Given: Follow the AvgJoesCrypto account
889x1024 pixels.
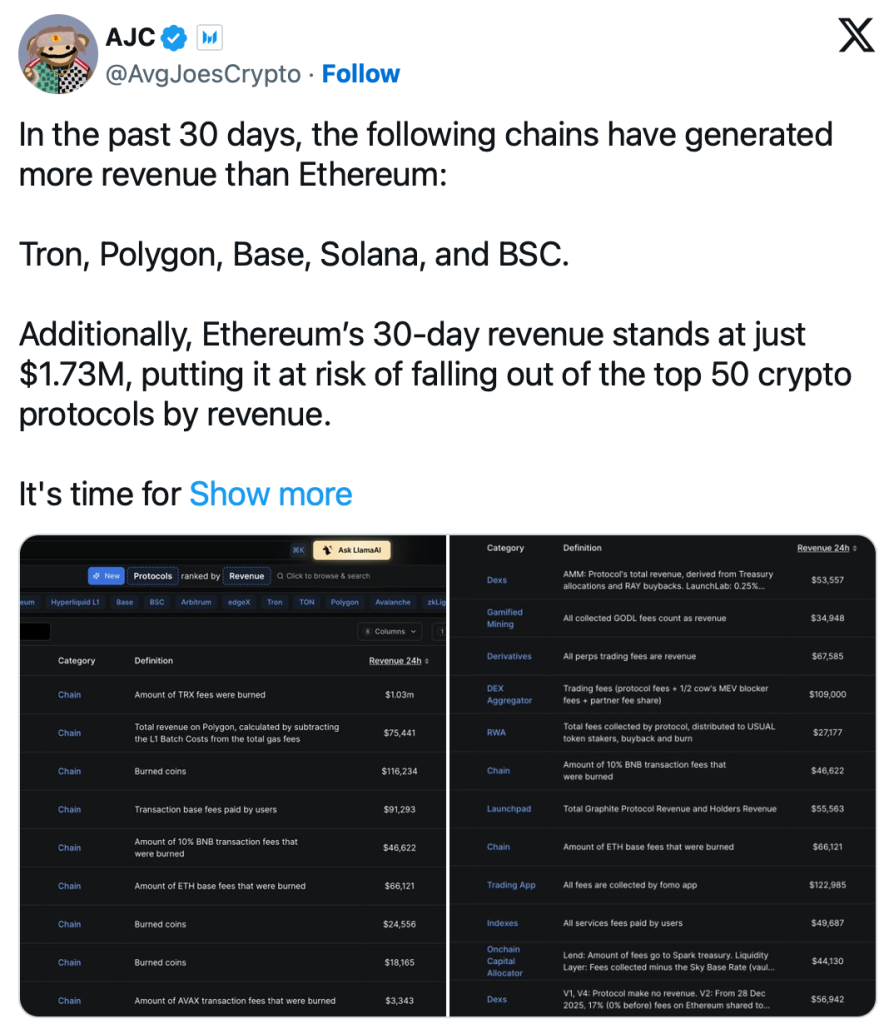Looking at the screenshot, I should [360, 74].
